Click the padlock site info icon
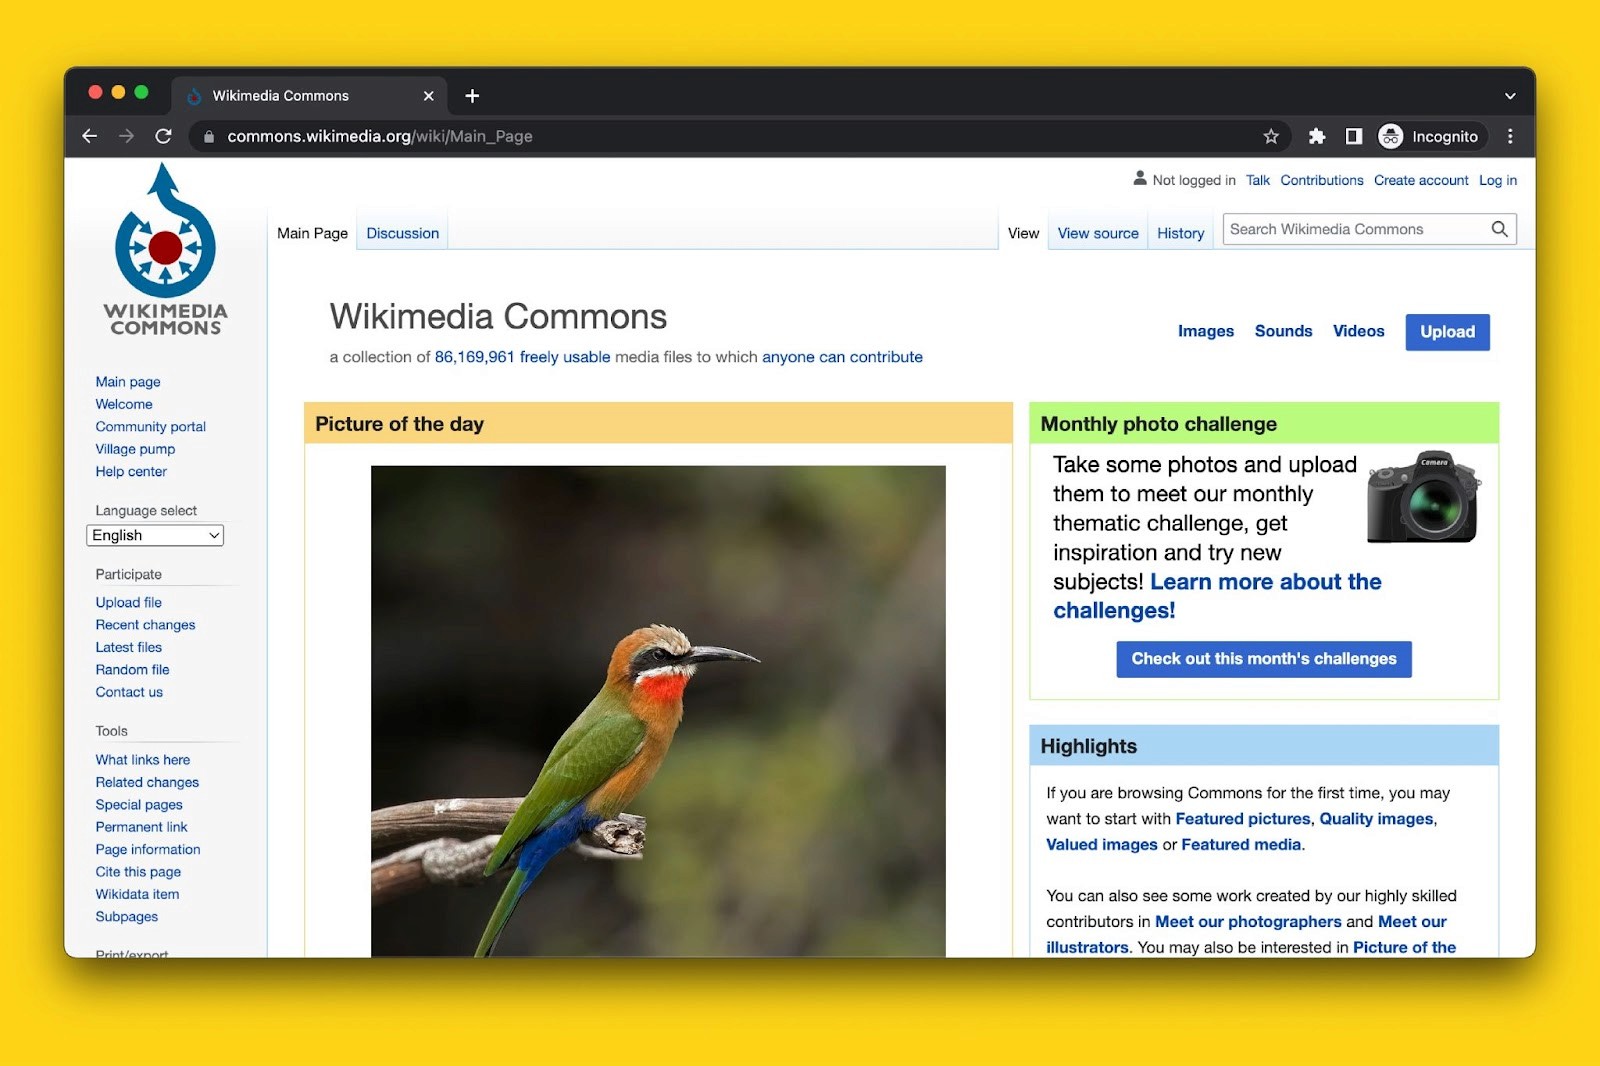 click(x=209, y=137)
